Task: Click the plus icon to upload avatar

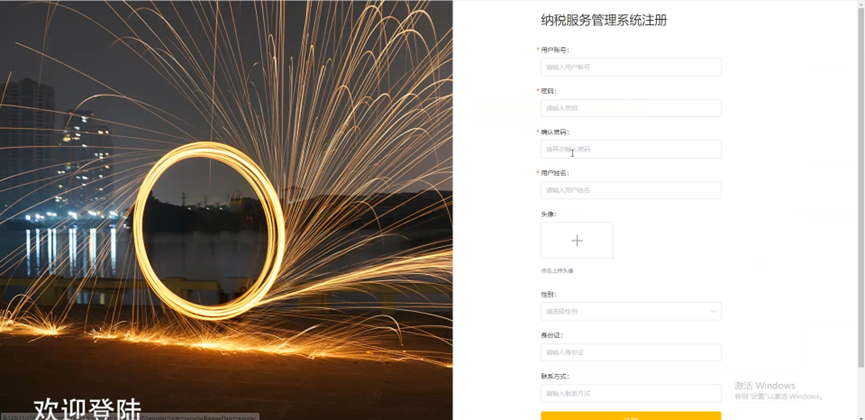Action: [x=576, y=241]
